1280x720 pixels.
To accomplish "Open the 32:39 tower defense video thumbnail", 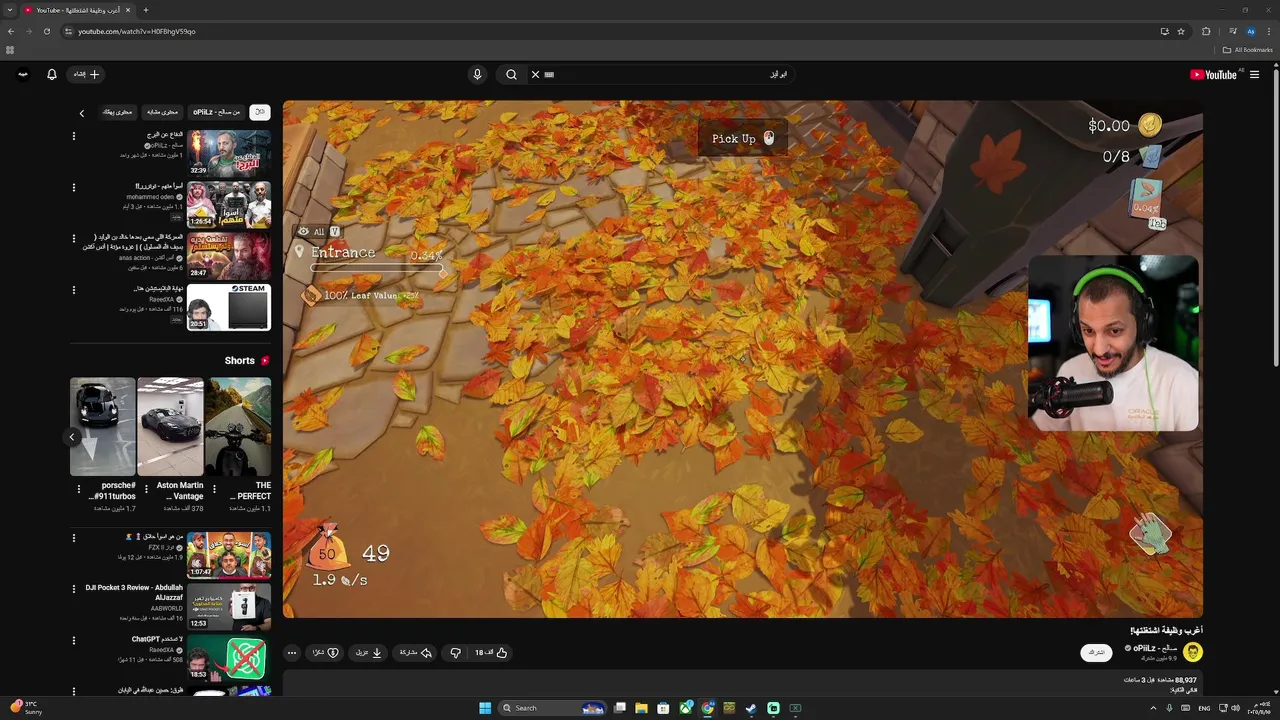I will 229,152.
